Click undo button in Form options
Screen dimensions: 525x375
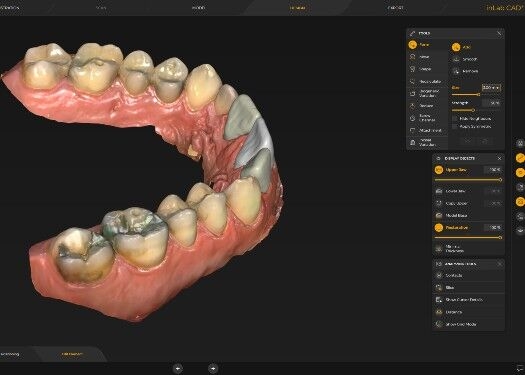pyautogui.click(x=467, y=141)
